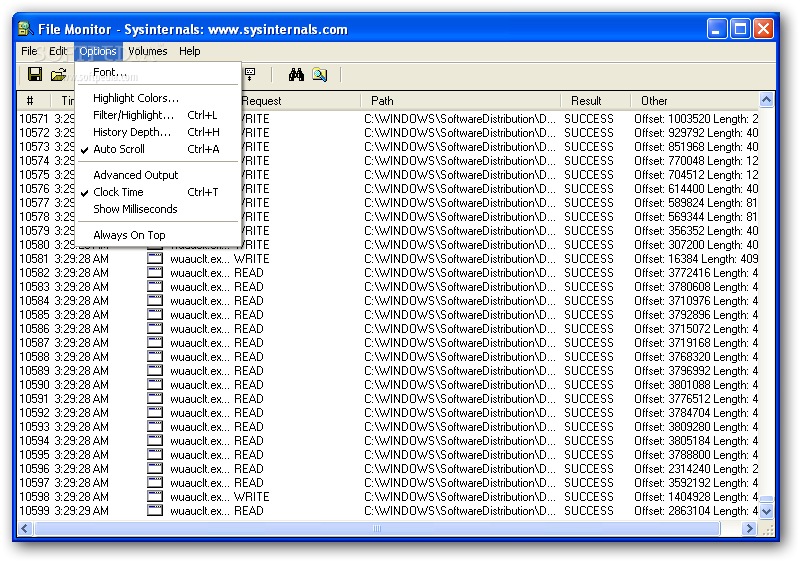The image size is (800, 562).
Task: Click the Open folder toolbar icon
Action: point(59,74)
